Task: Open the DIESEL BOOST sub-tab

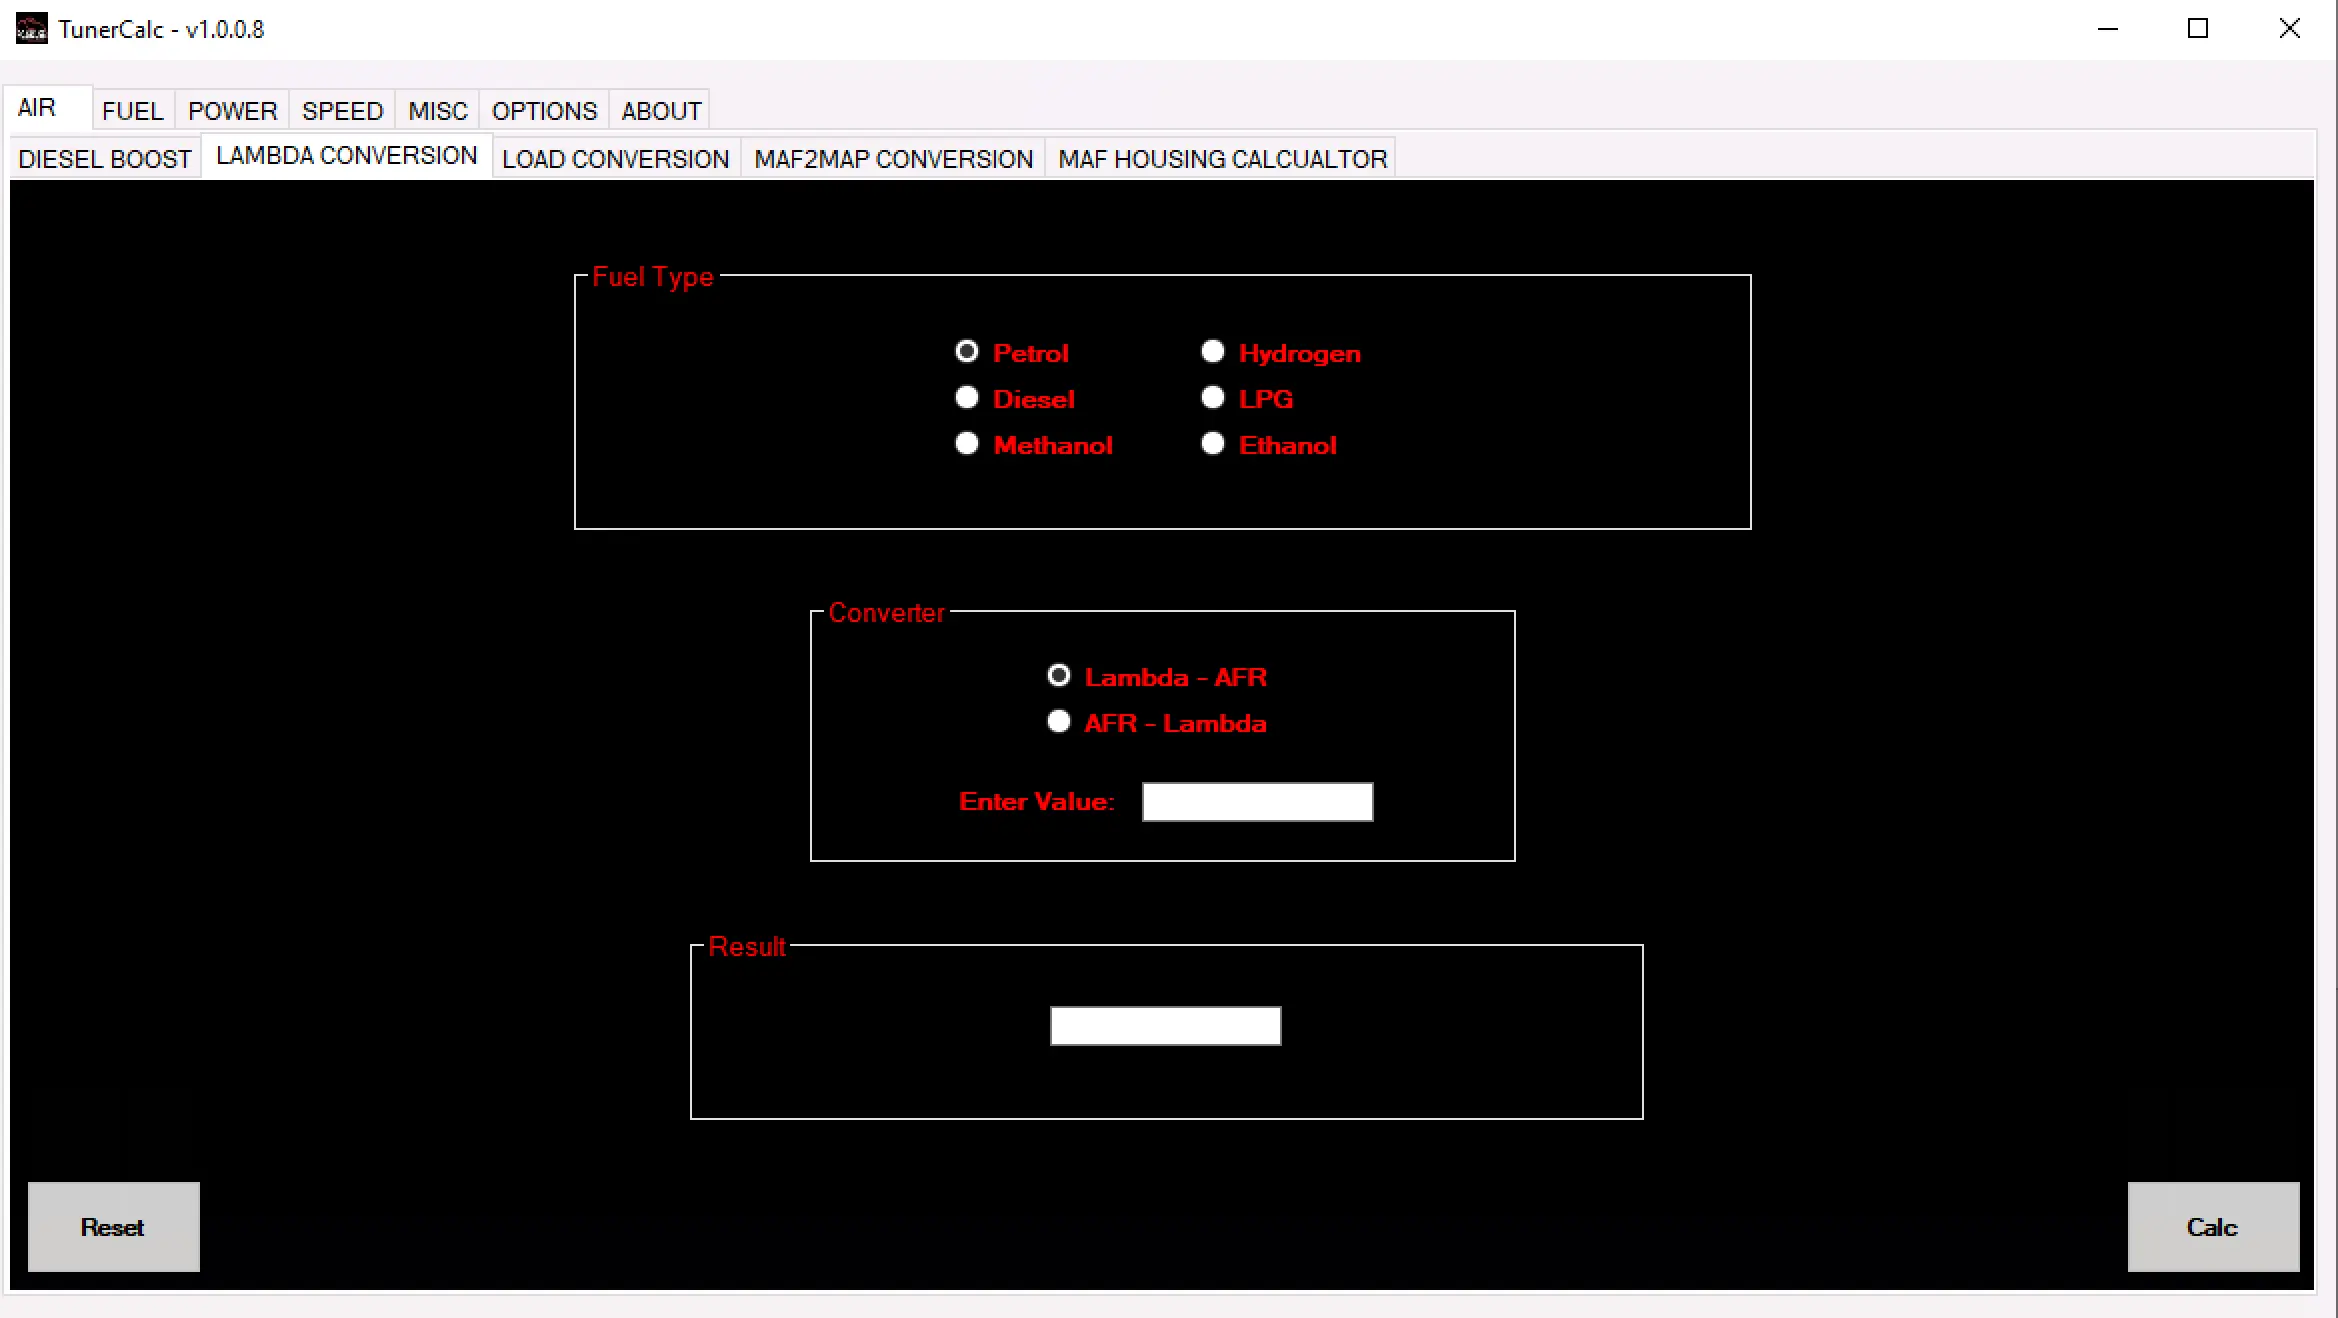Action: pyautogui.click(x=105, y=159)
